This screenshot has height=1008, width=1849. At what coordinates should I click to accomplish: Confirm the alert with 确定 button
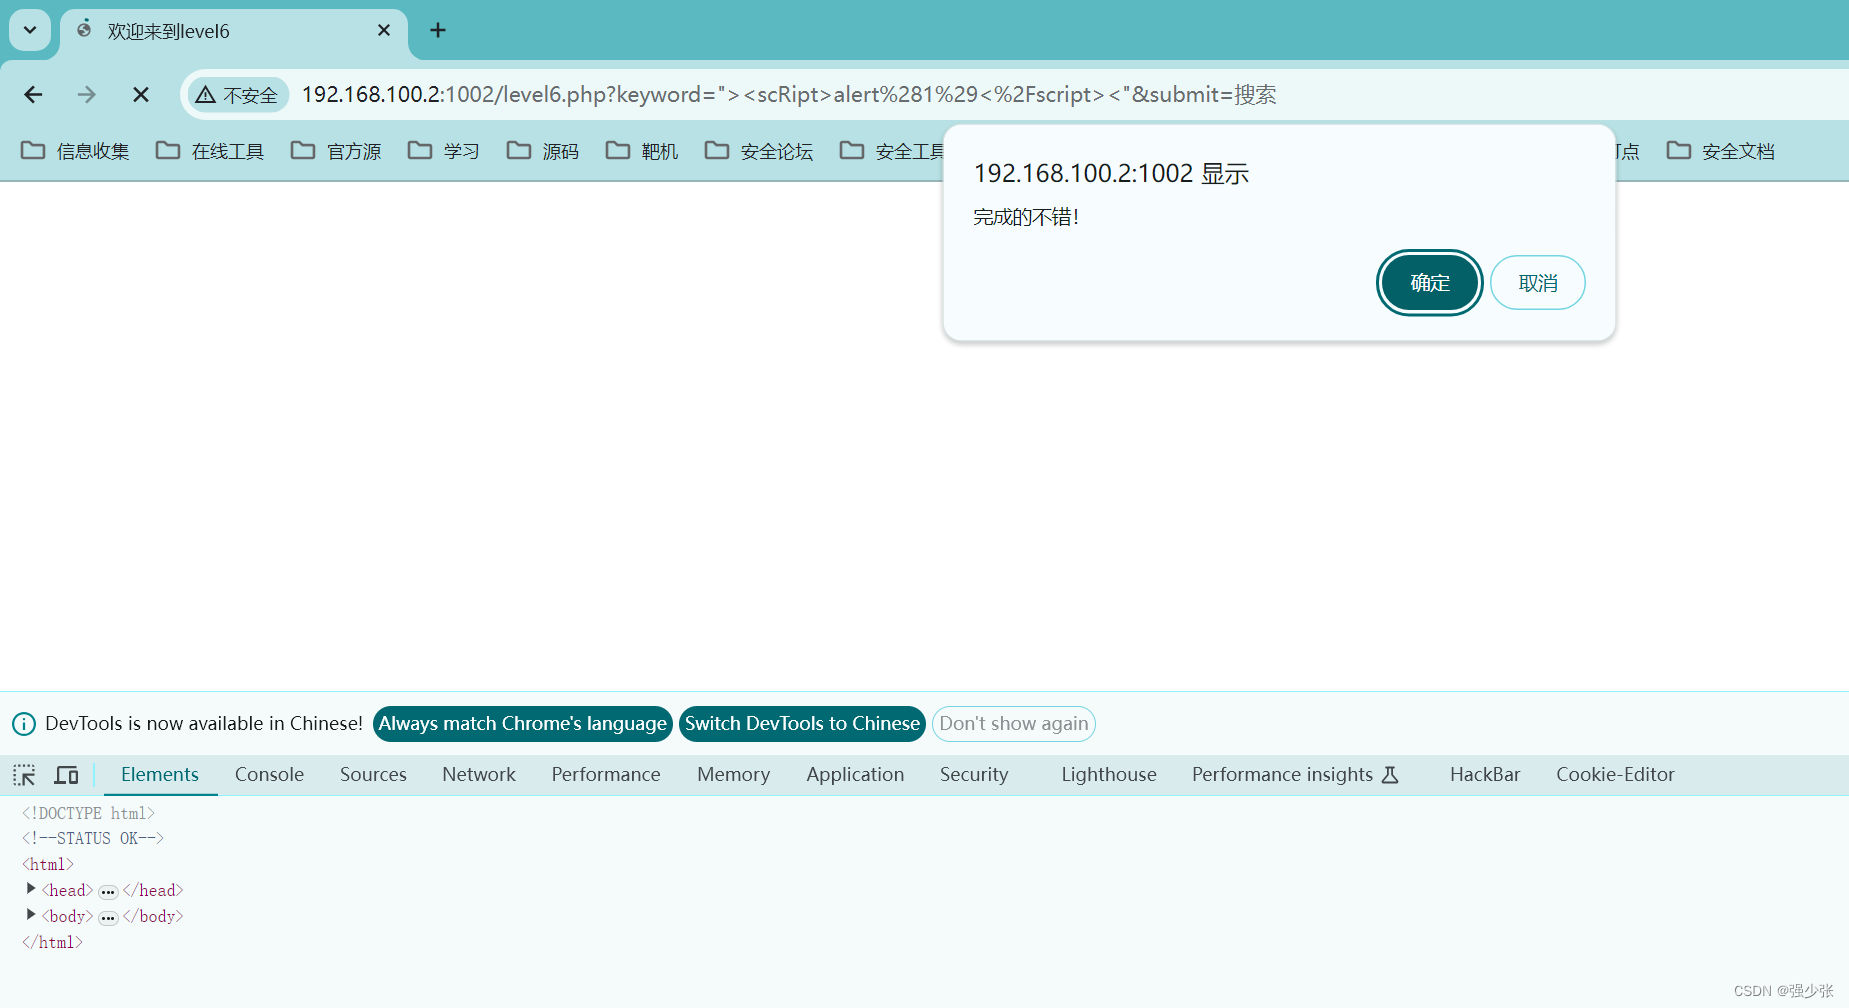[1429, 283]
